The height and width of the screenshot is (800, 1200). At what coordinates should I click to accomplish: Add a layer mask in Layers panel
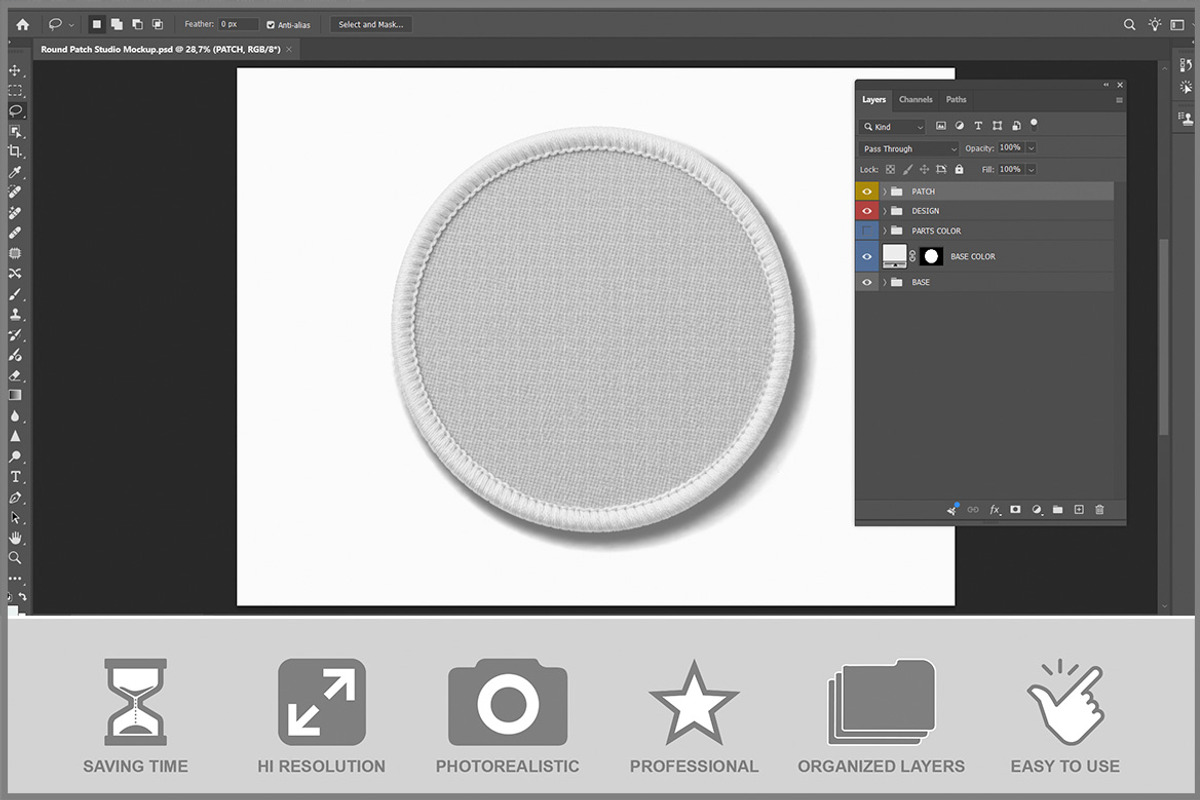pyautogui.click(x=1015, y=510)
